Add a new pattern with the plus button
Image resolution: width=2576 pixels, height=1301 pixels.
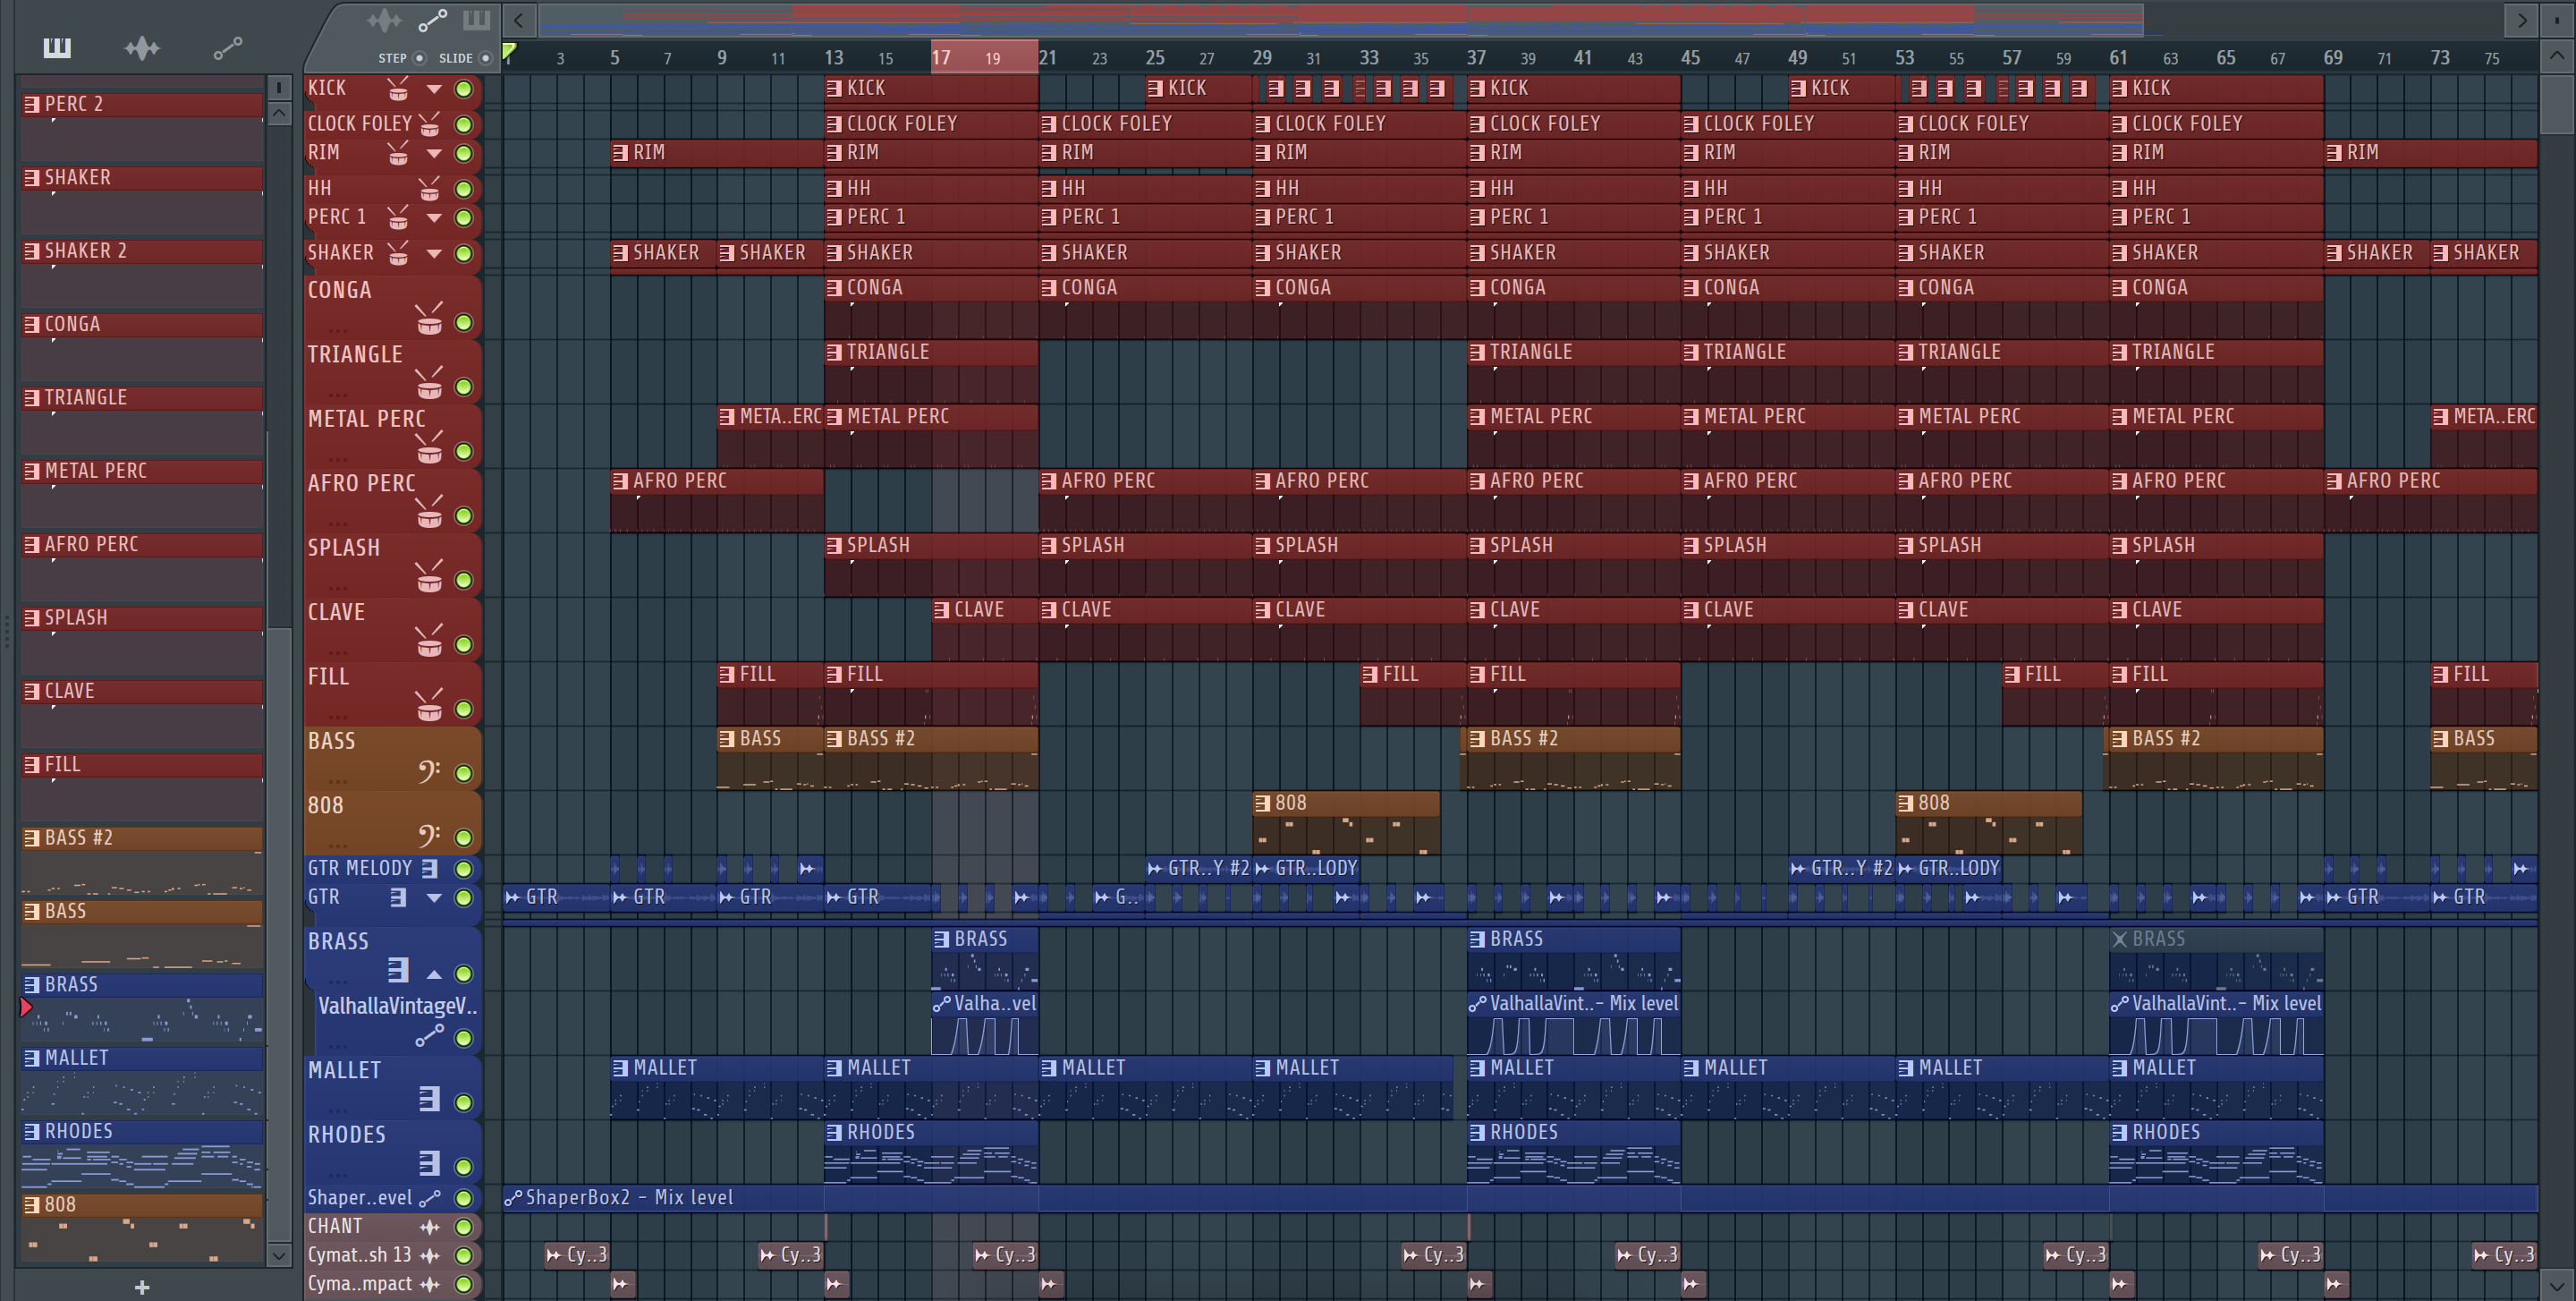142,1287
